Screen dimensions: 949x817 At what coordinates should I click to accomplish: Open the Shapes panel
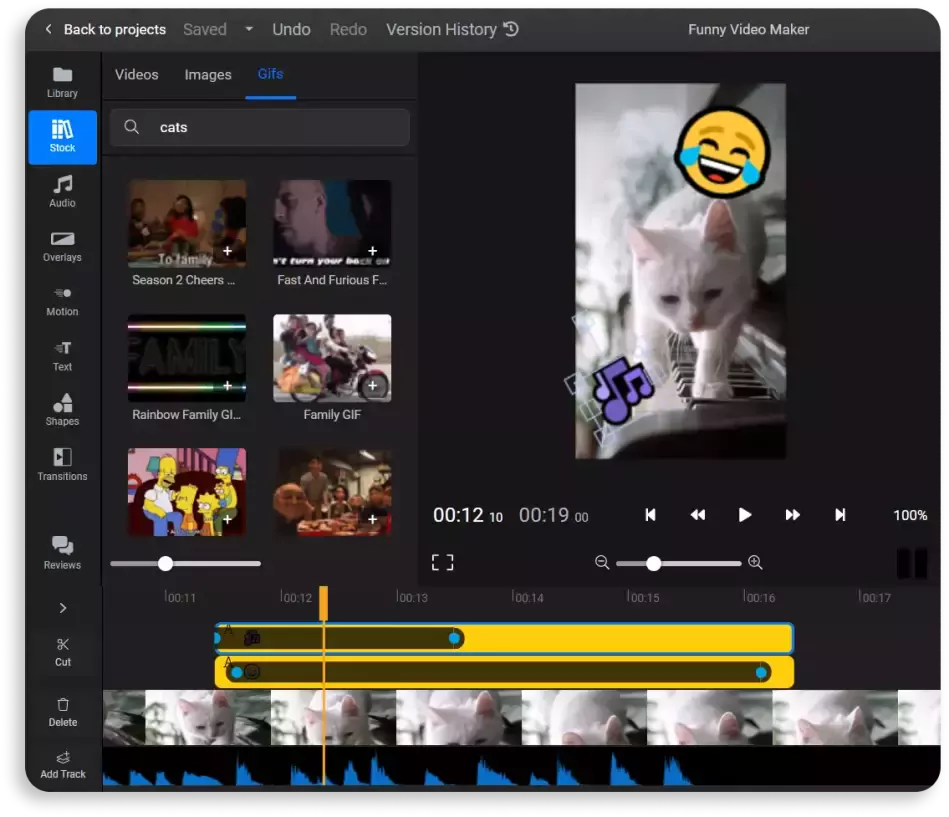62,409
